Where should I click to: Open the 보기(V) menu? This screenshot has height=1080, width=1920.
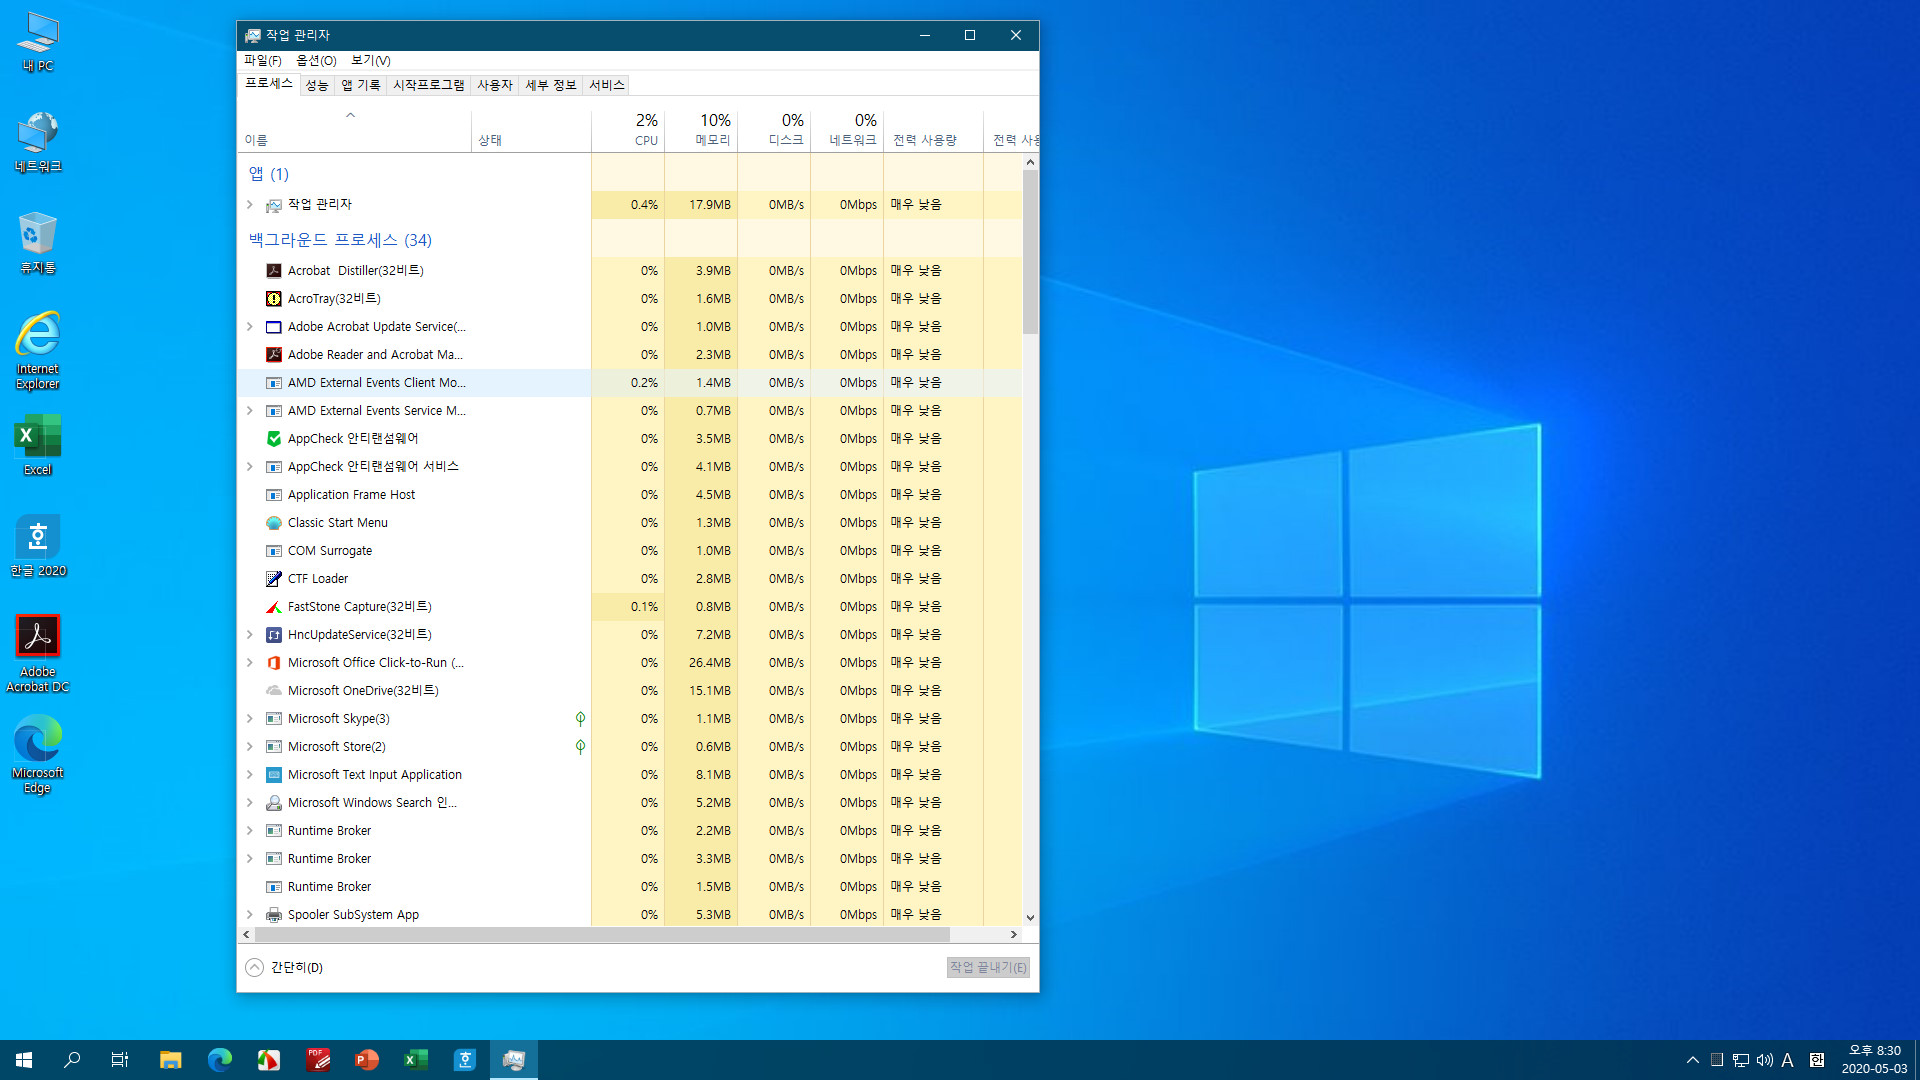pyautogui.click(x=370, y=61)
